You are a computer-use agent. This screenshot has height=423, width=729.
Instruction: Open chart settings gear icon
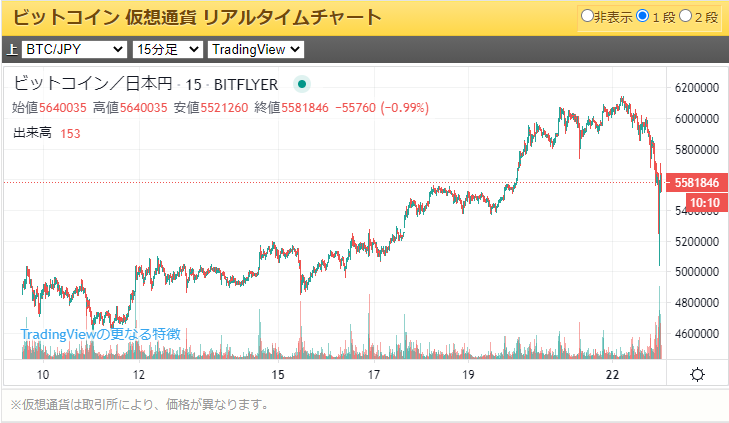[x=697, y=374]
